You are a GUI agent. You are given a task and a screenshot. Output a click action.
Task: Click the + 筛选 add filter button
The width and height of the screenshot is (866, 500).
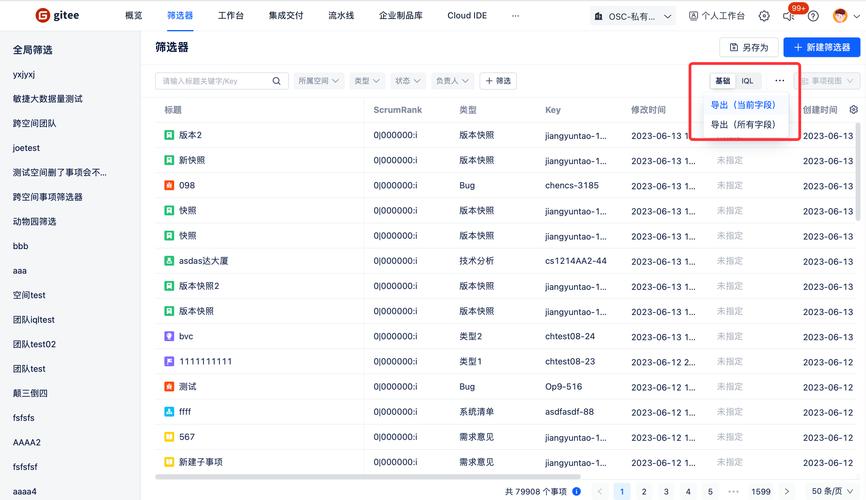[x=498, y=81]
